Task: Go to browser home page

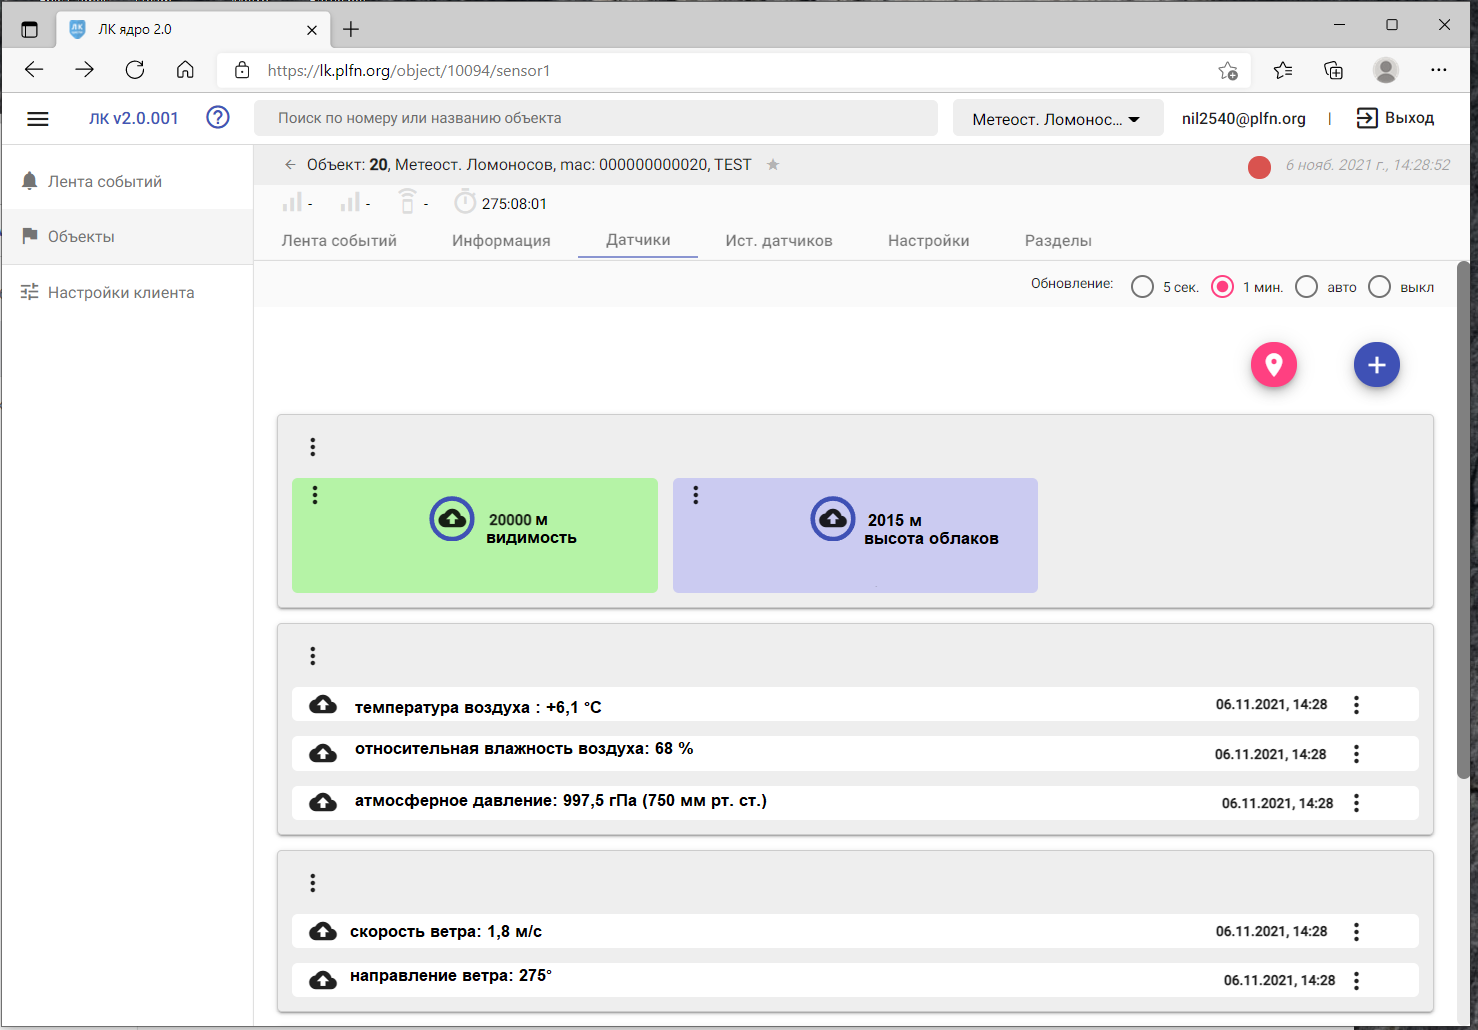Action: pyautogui.click(x=185, y=70)
